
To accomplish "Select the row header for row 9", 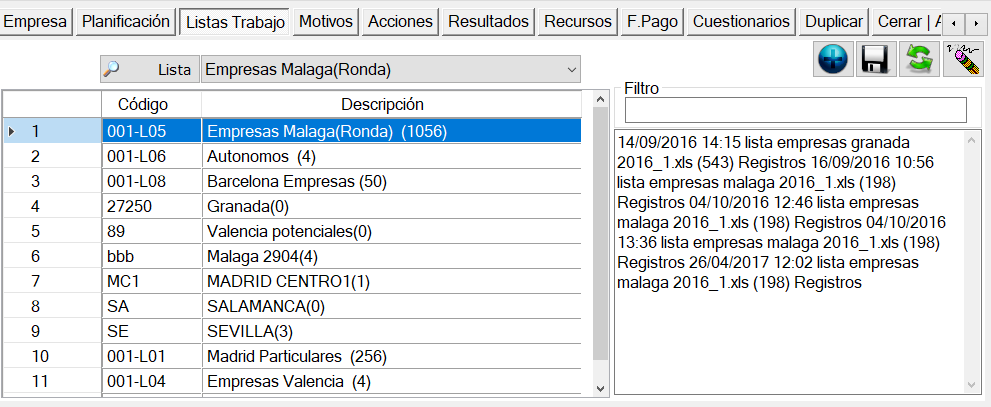I will pyautogui.click(x=51, y=331).
